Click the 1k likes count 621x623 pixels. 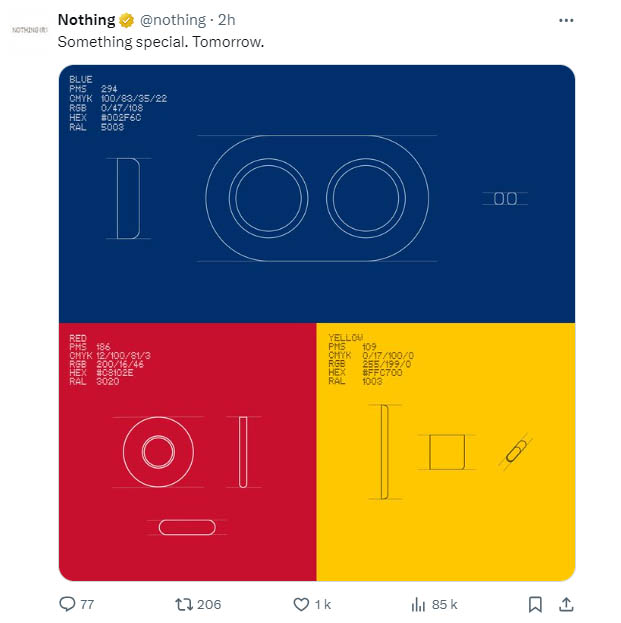click(322, 604)
